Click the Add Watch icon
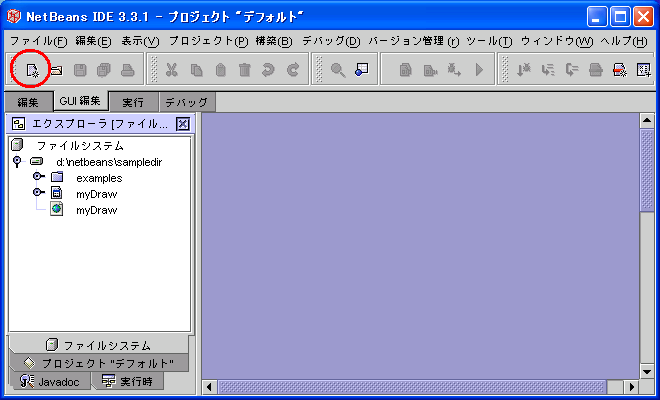Image resolution: width=660 pixels, height=400 pixels. coord(644,70)
